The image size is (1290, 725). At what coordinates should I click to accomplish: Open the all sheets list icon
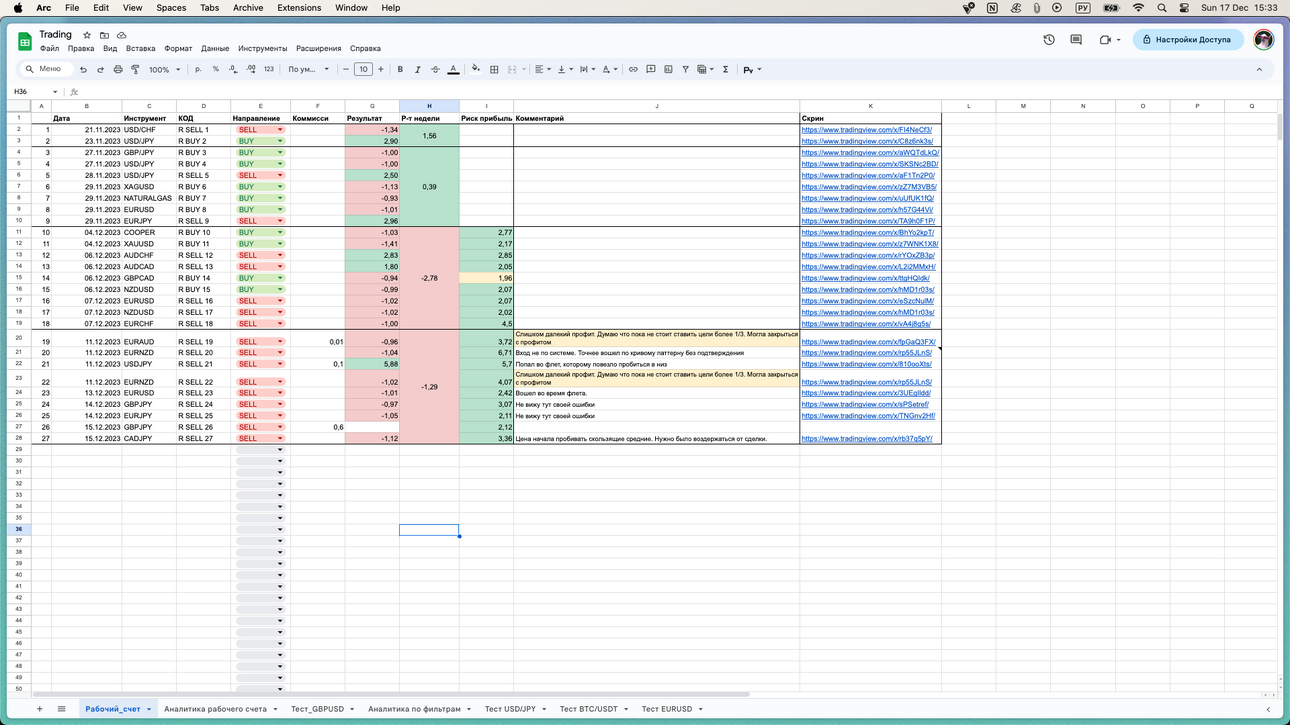coord(61,709)
